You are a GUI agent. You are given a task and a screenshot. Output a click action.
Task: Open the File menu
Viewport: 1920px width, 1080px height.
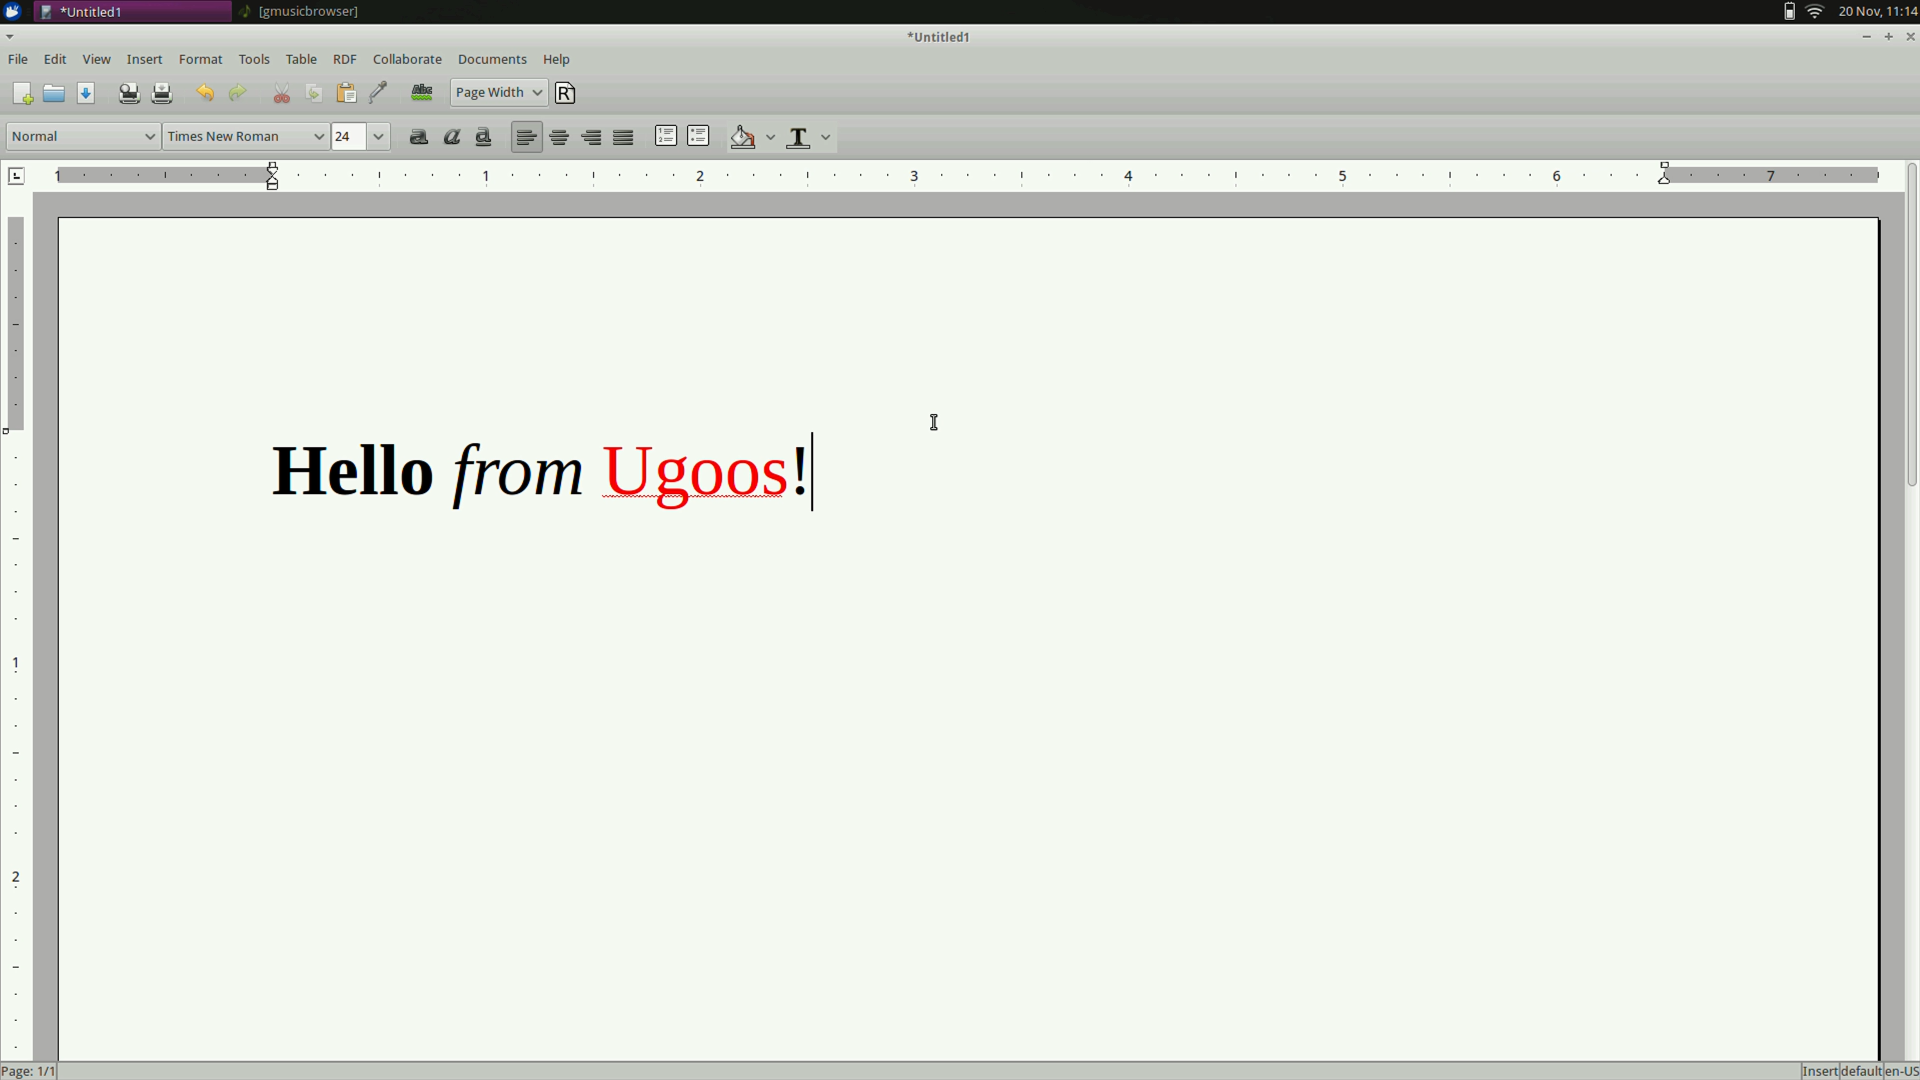18,60
